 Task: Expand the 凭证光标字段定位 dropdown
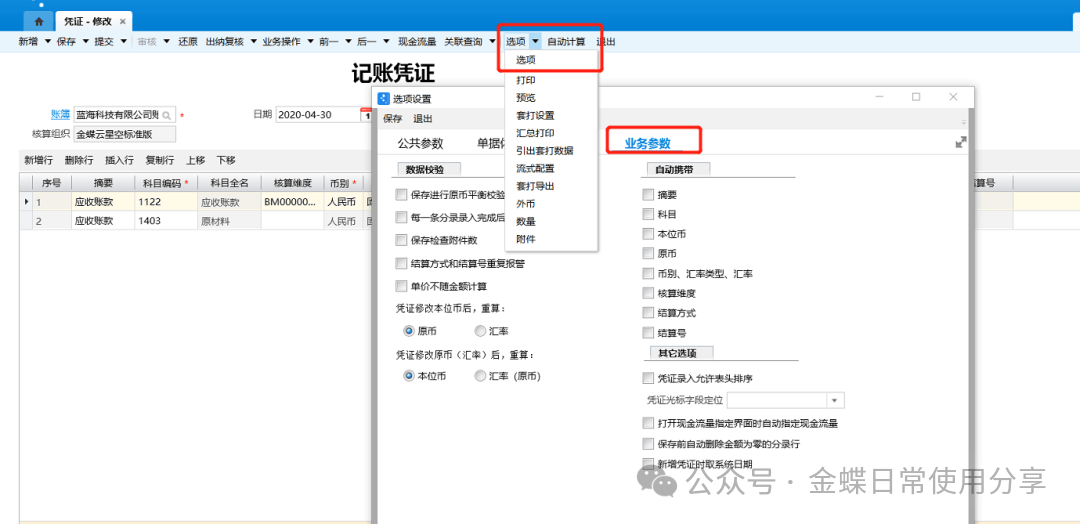click(835, 400)
